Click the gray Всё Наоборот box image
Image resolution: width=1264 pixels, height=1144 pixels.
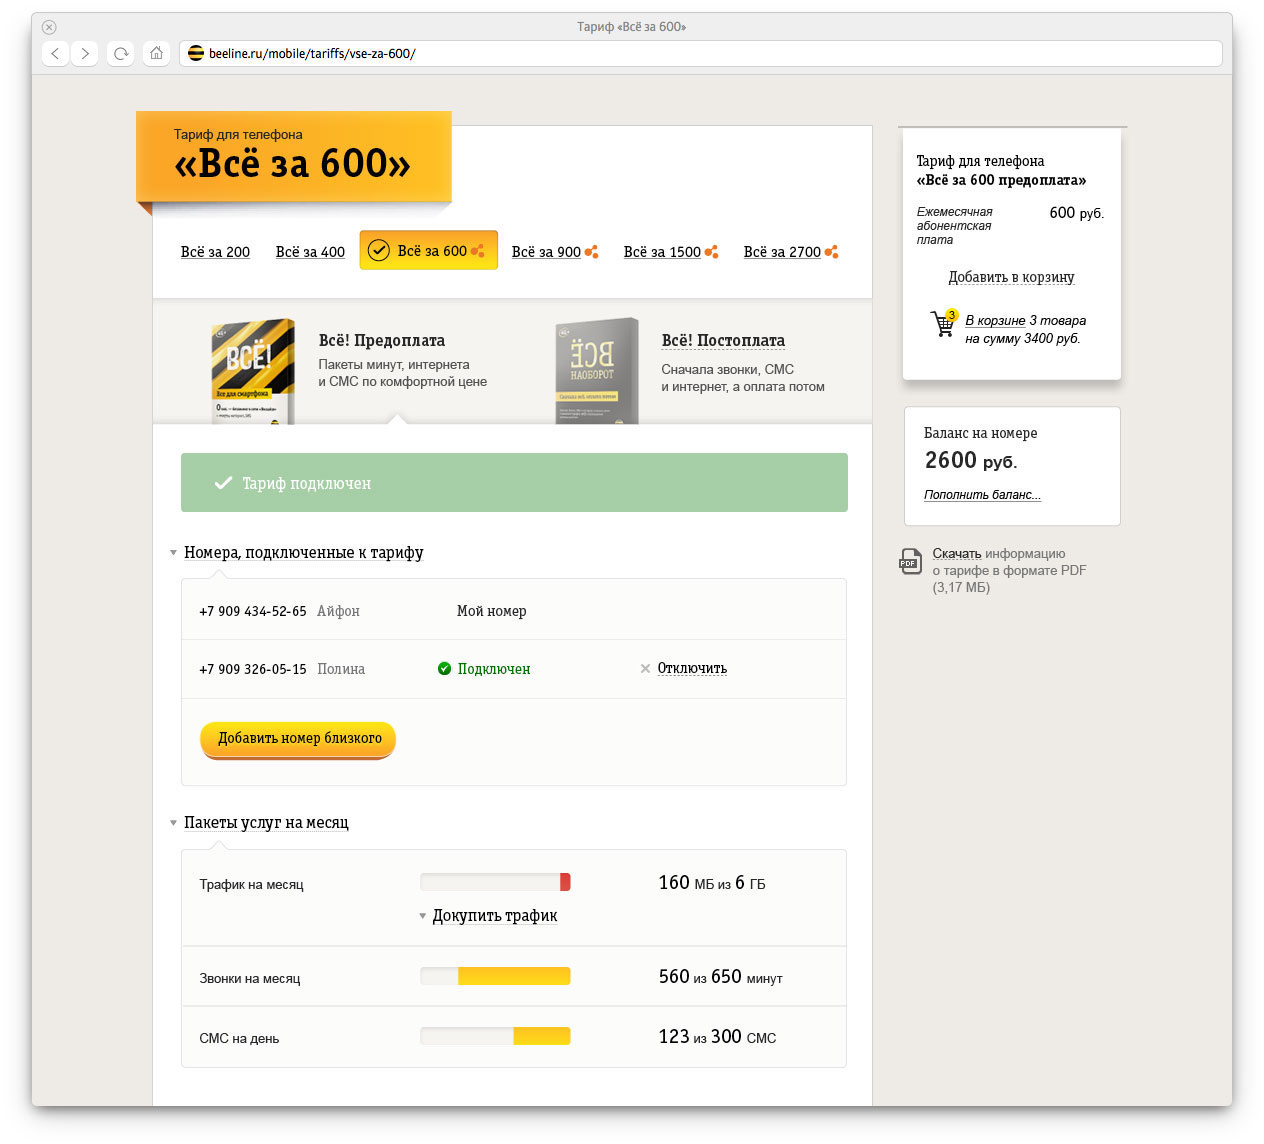(596, 371)
